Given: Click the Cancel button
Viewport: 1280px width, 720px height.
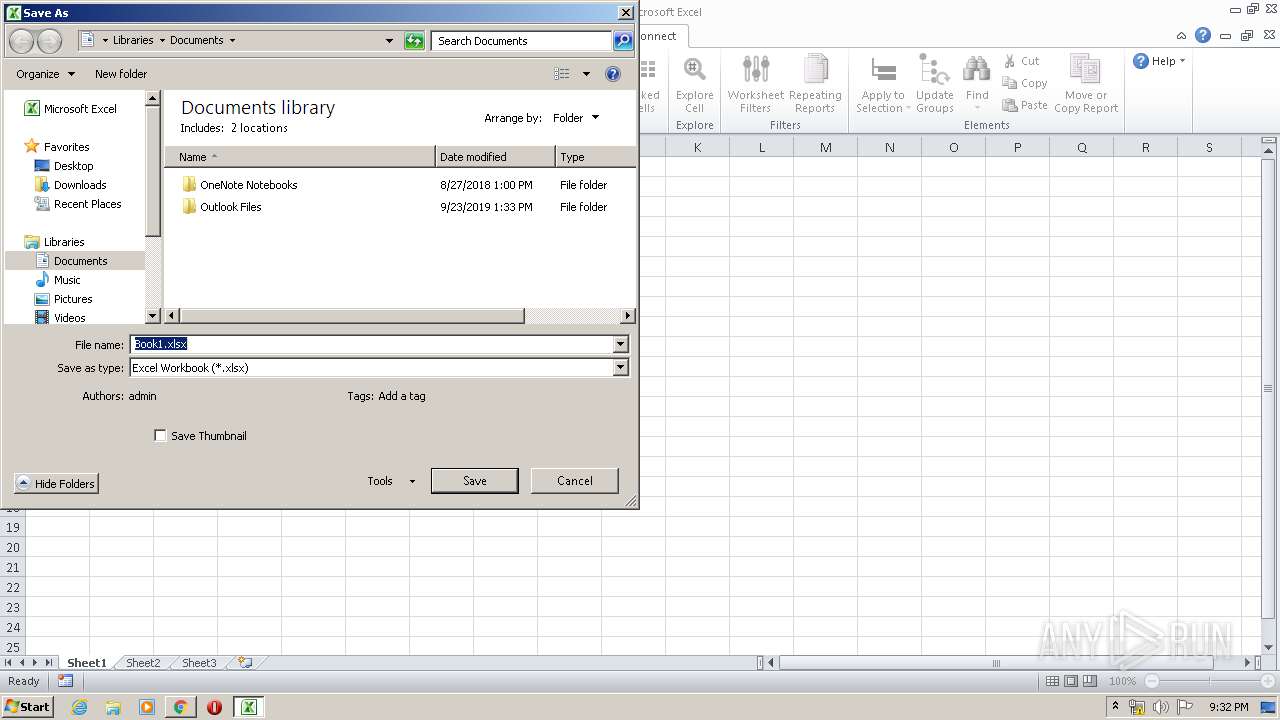Looking at the screenshot, I should (x=575, y=481).
